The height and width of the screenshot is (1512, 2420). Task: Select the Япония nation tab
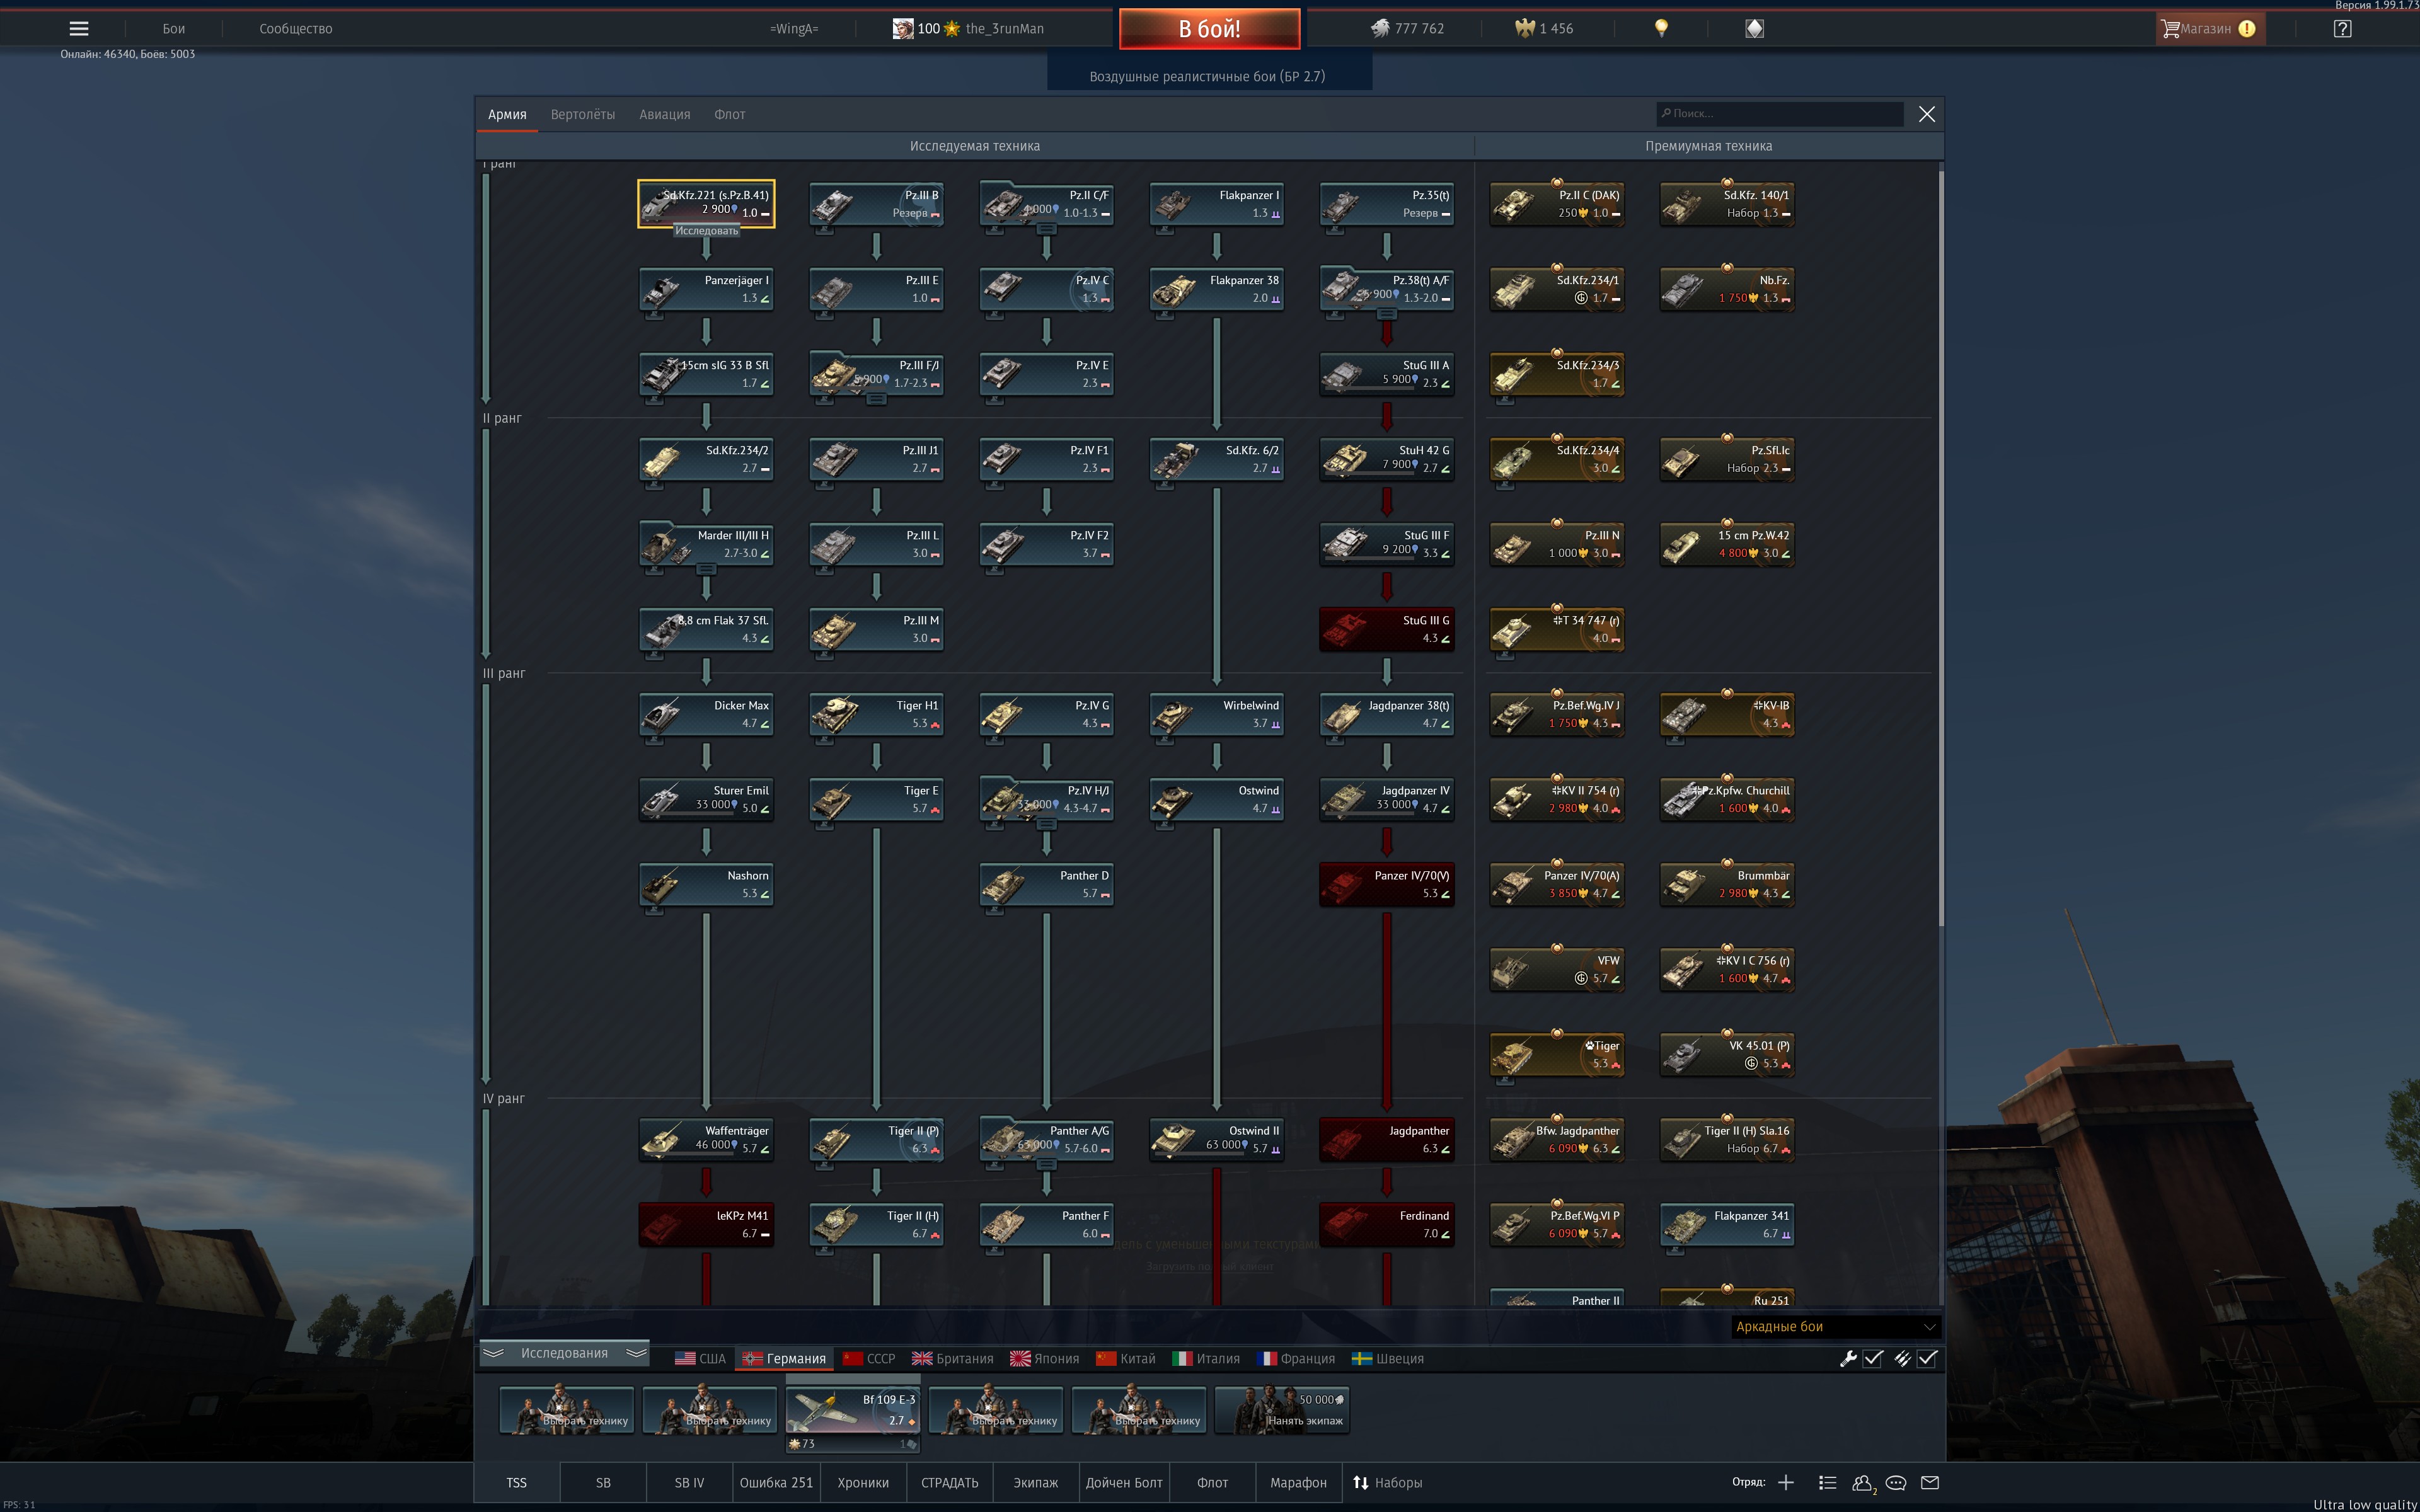tap(1045, 1358)
